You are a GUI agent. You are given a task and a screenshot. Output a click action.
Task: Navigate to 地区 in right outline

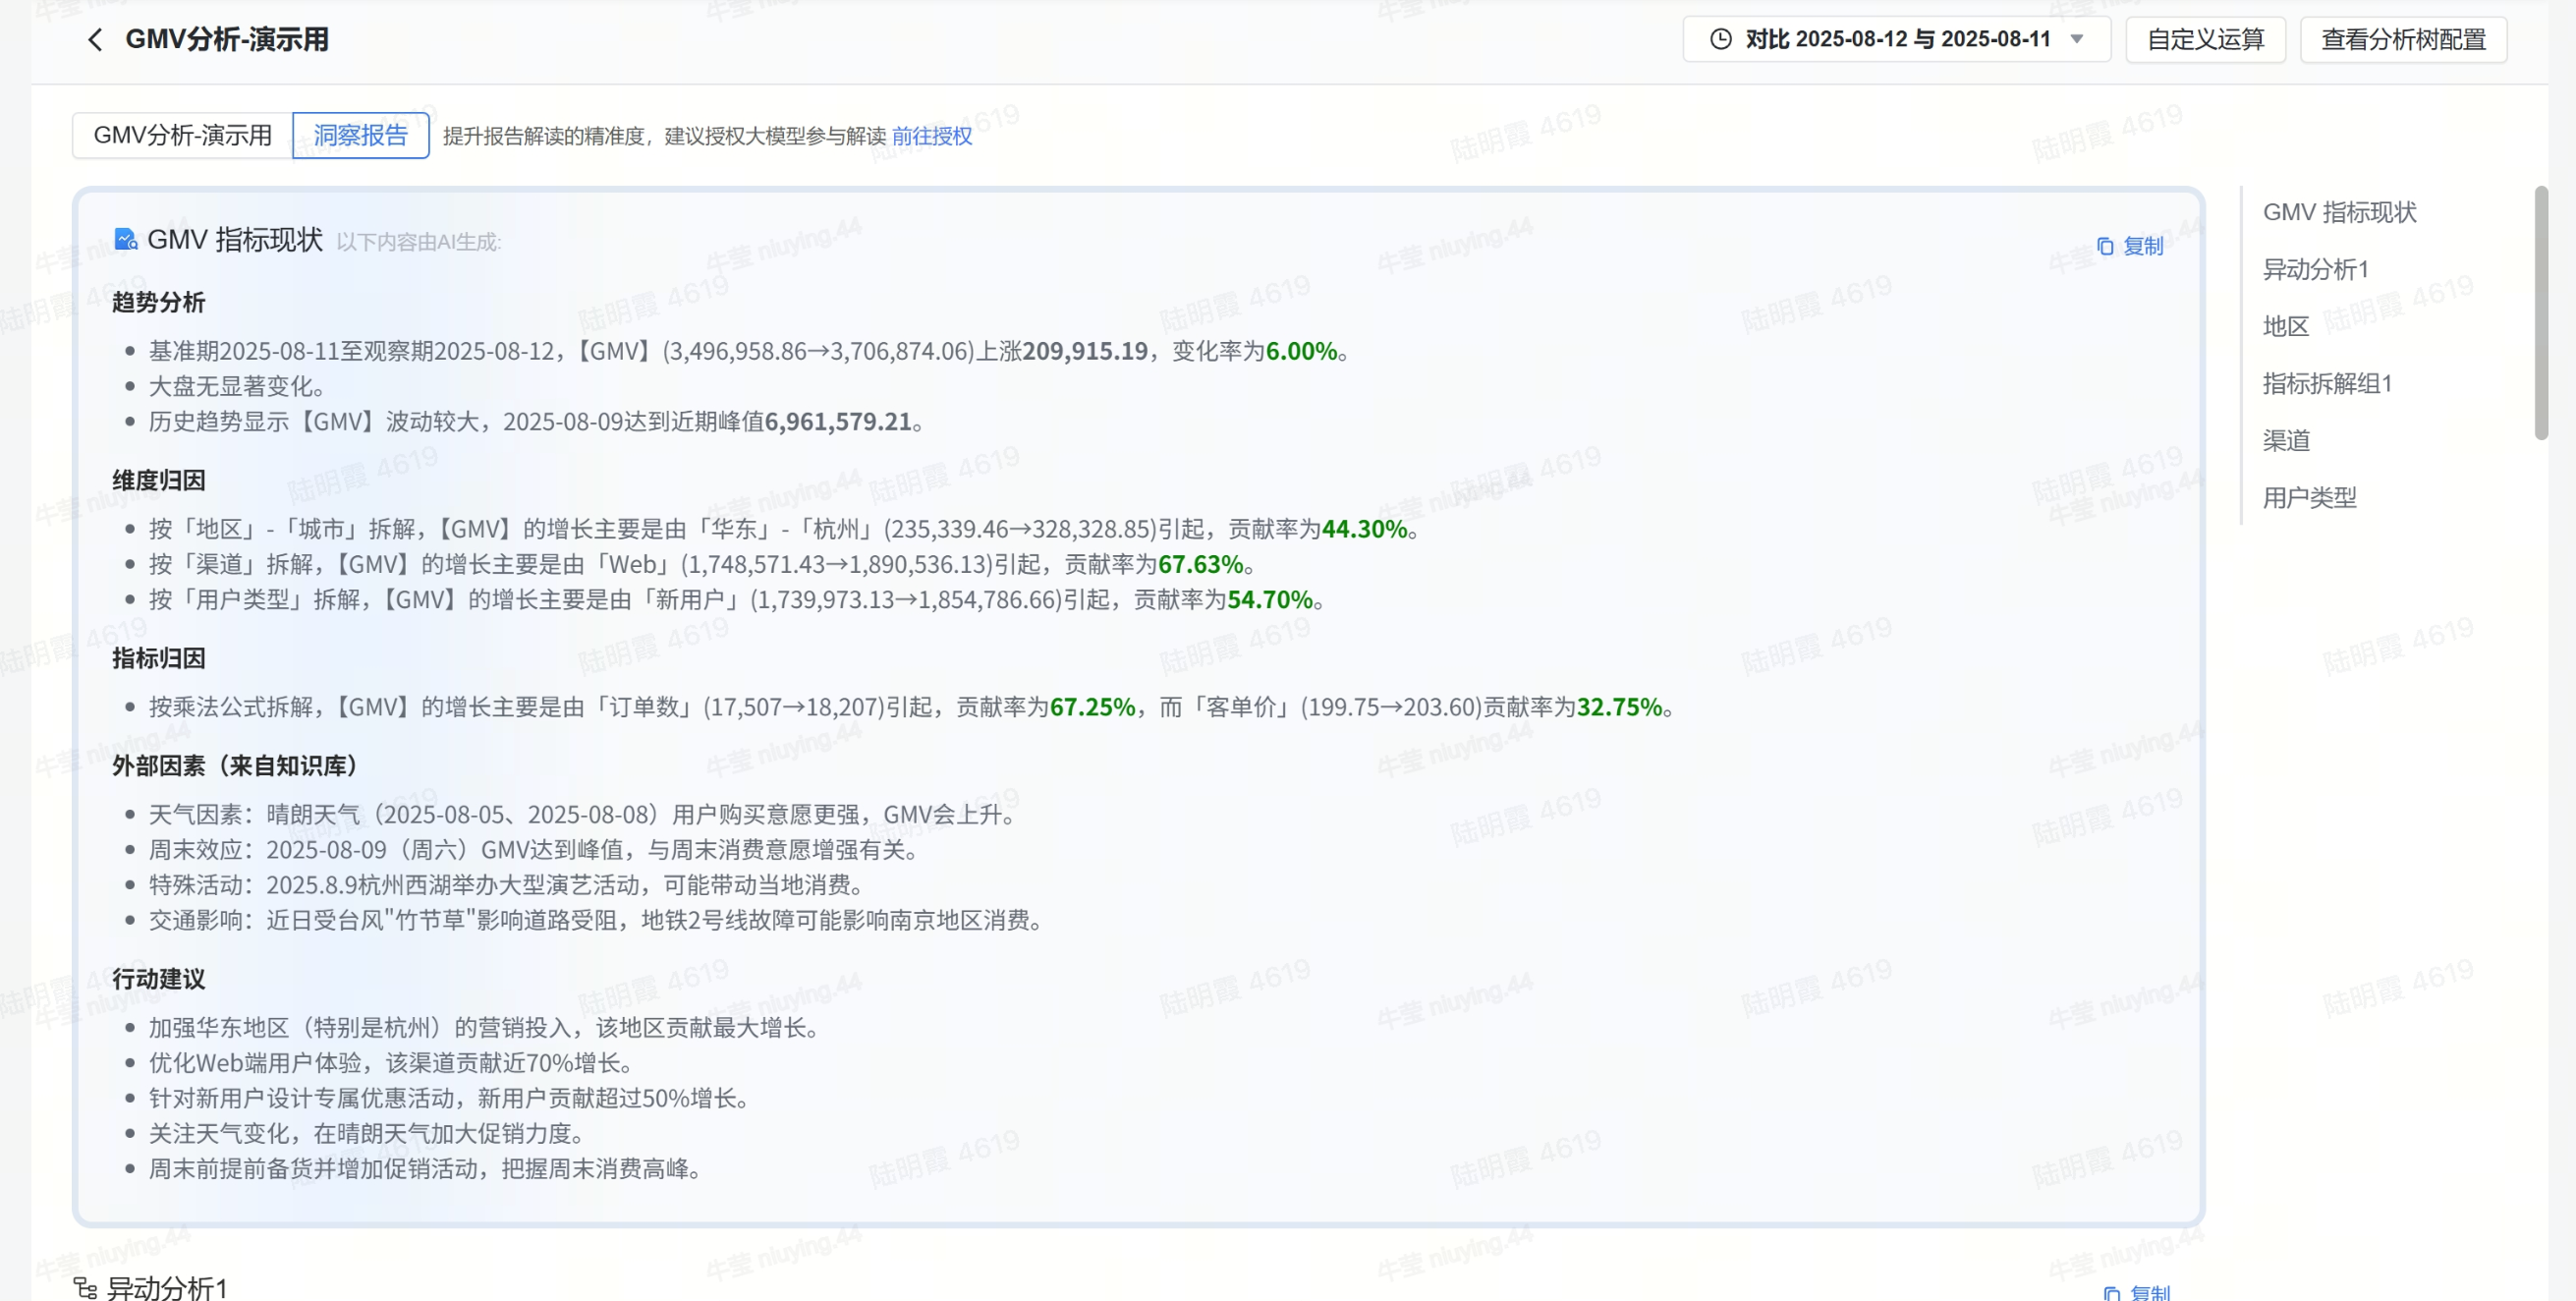[x=2285, y=326]
